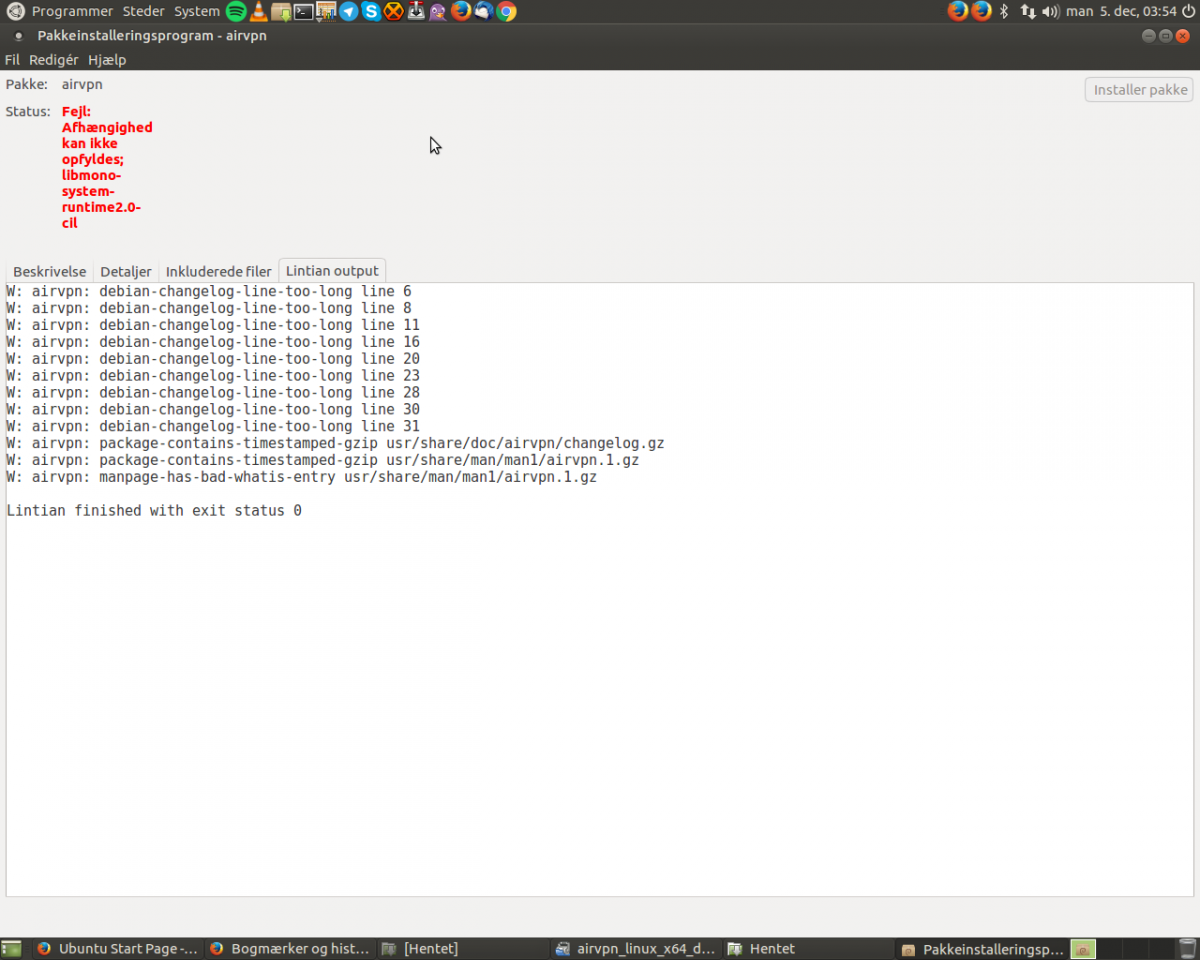Click the orange circle X launcher icon
Viewport: 1200px width, 960px height.
click(x=394, y=11)
